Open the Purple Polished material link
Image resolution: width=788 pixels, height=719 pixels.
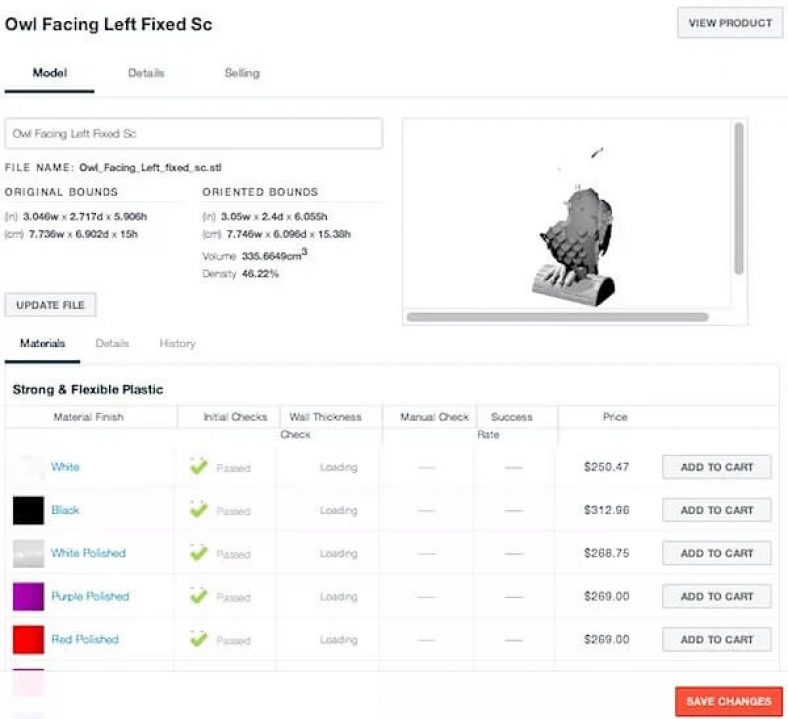click(x=90, y=596)
